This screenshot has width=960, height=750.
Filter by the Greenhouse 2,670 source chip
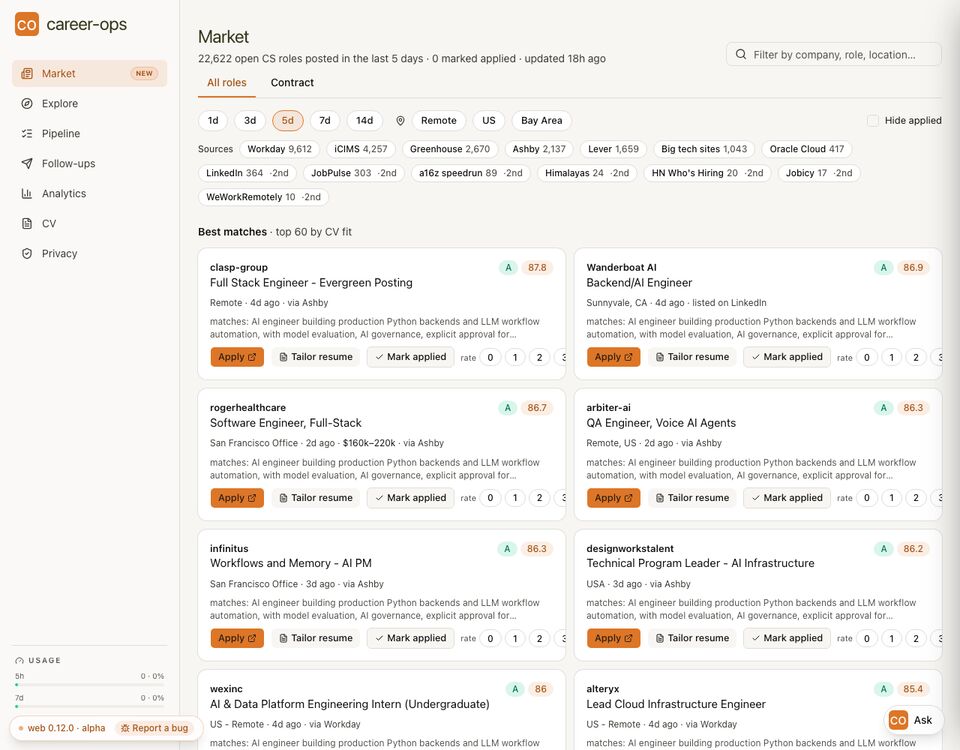tap(450, 149)
